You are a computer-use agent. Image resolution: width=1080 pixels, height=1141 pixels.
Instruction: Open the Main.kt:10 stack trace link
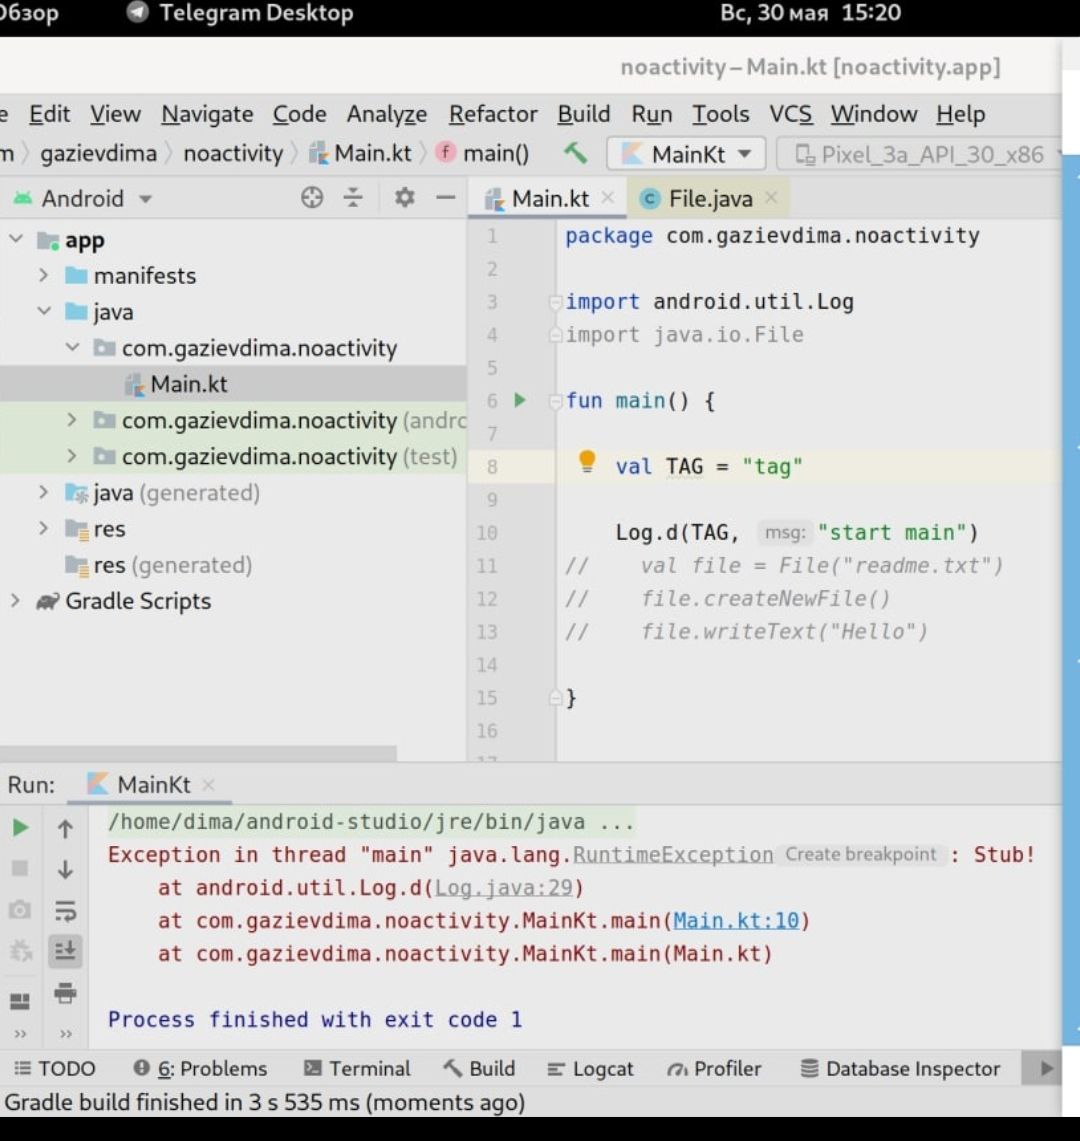click(736, 920)
